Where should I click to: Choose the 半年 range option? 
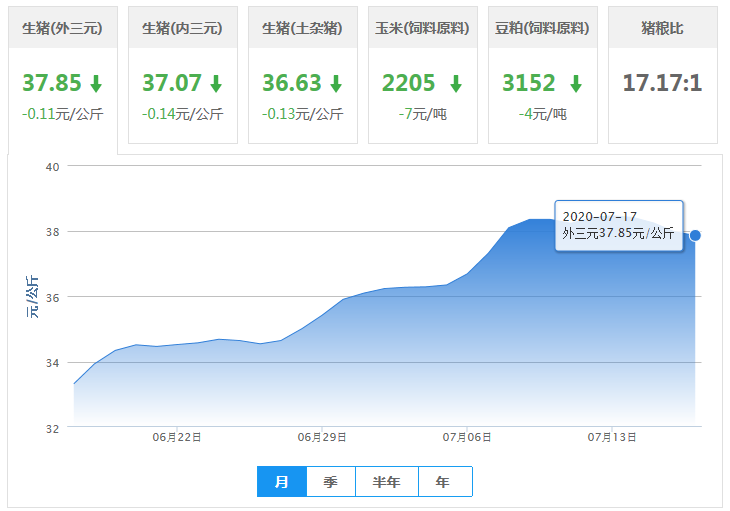387,482
